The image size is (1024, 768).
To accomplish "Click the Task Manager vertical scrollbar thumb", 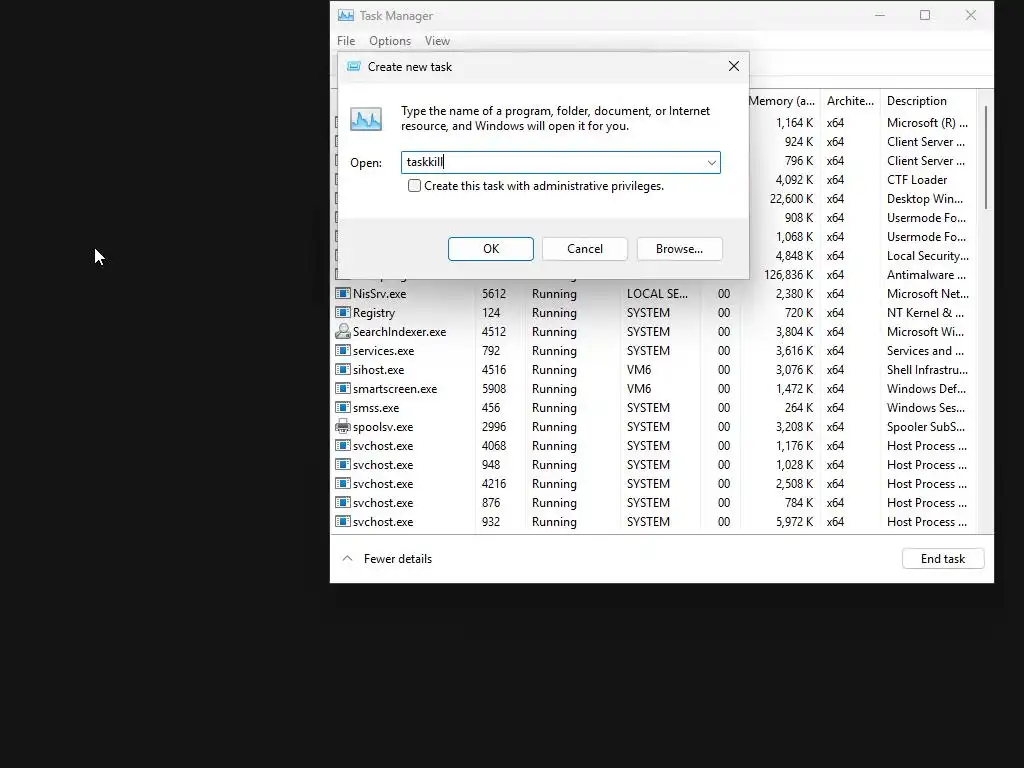I will coord(985,158).
